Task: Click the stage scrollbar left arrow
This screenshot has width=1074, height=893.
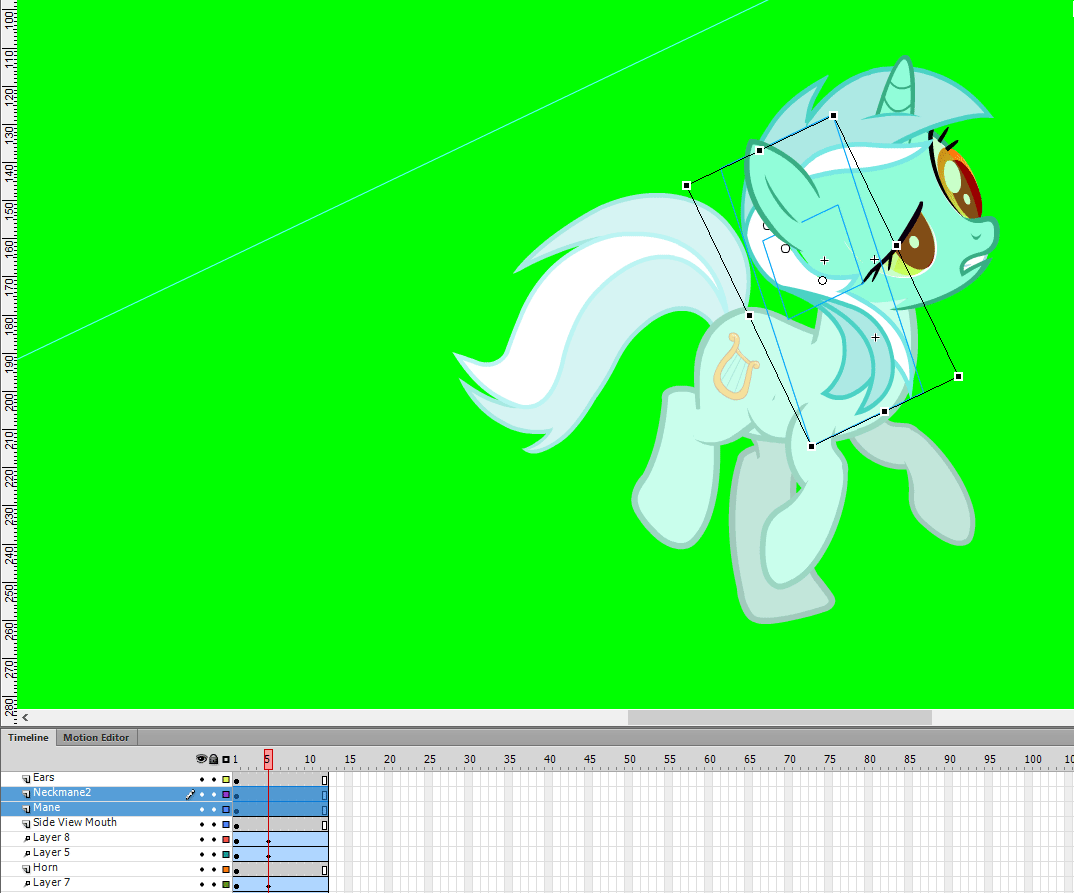Action: (25, 717)
